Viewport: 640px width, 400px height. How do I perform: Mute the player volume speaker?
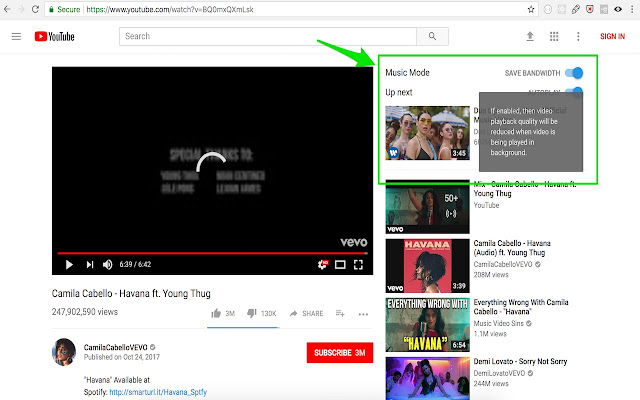point(108,264)
